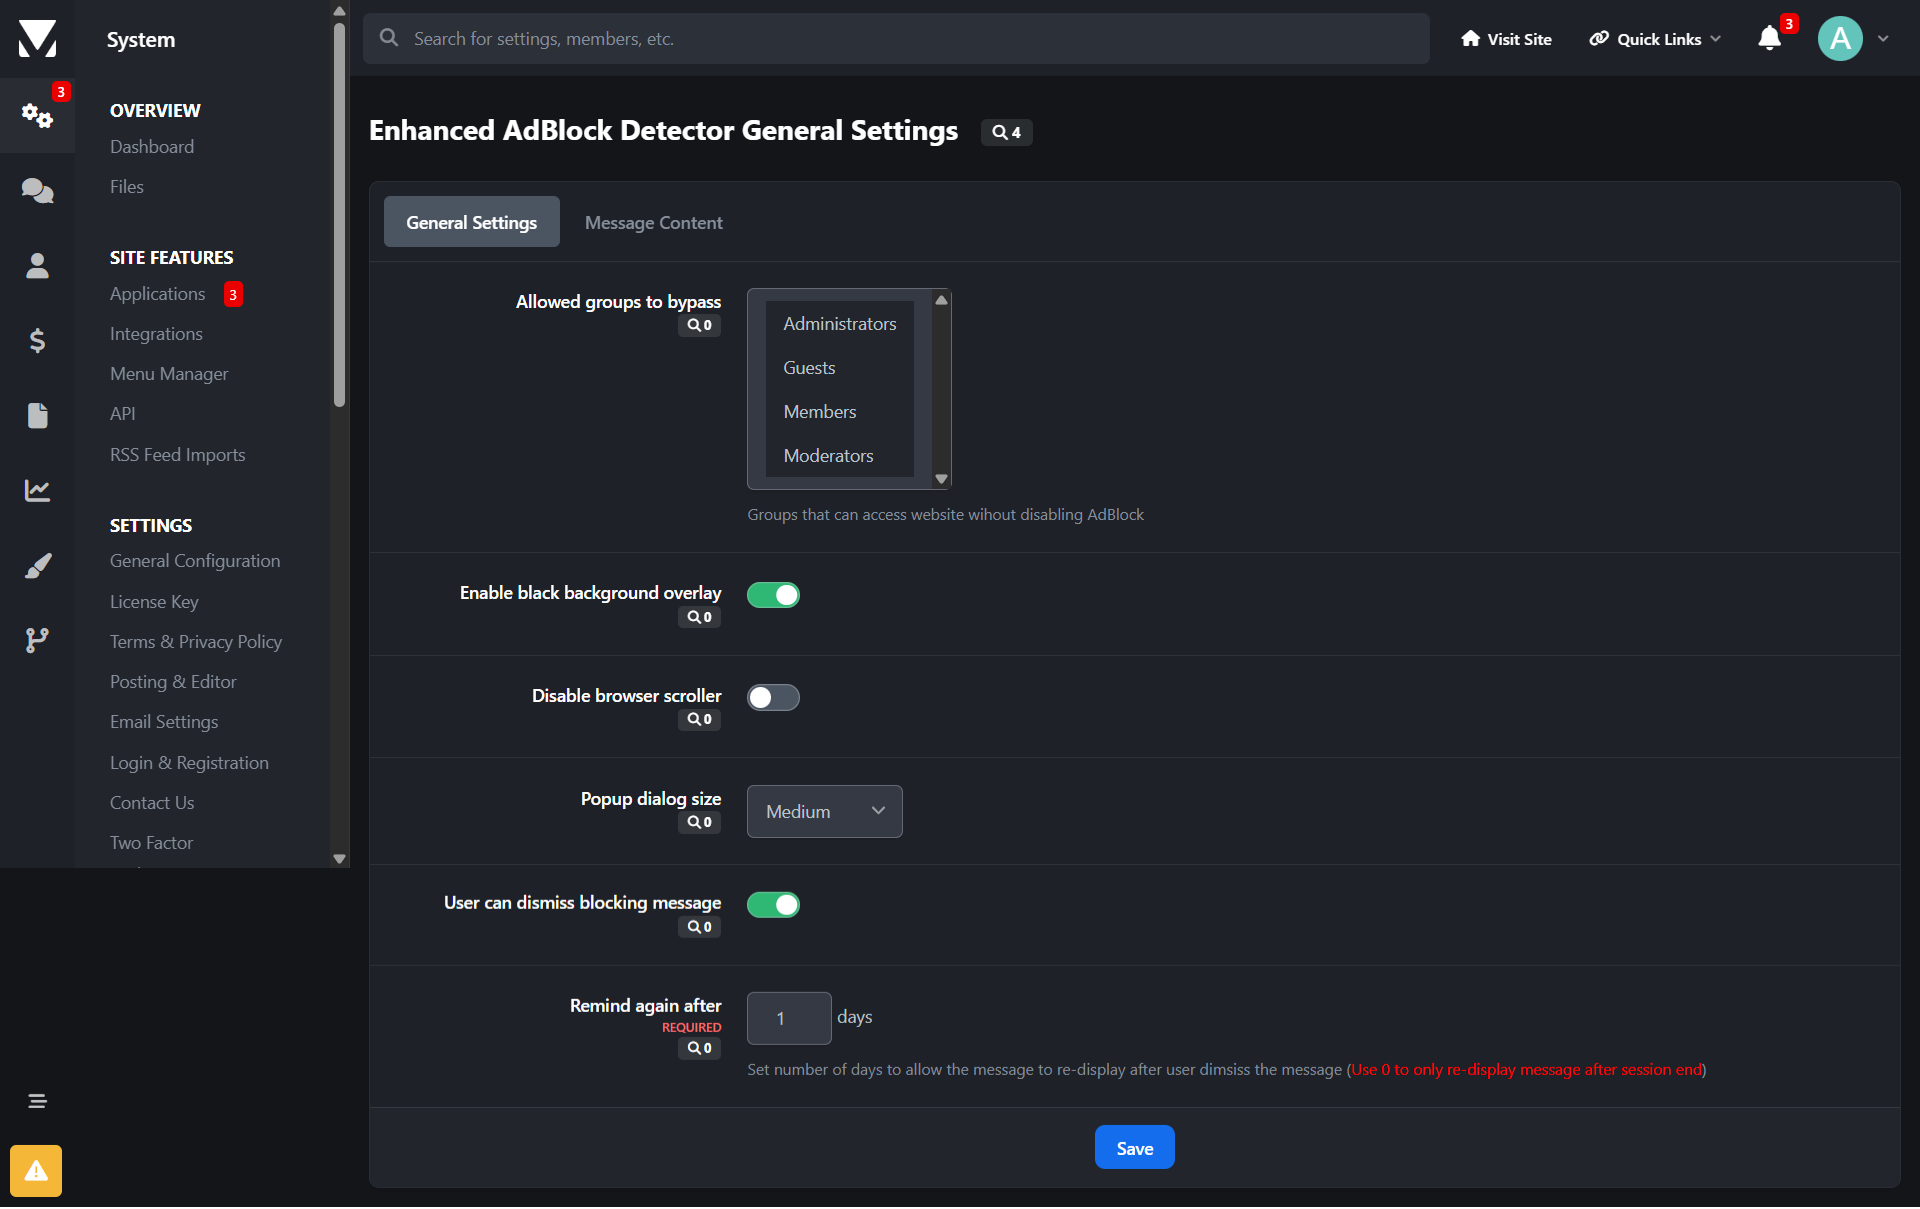Open the Customization paintbrush sidebar icon
Screen dimensions: 1920x1209
tap(37, 565)
